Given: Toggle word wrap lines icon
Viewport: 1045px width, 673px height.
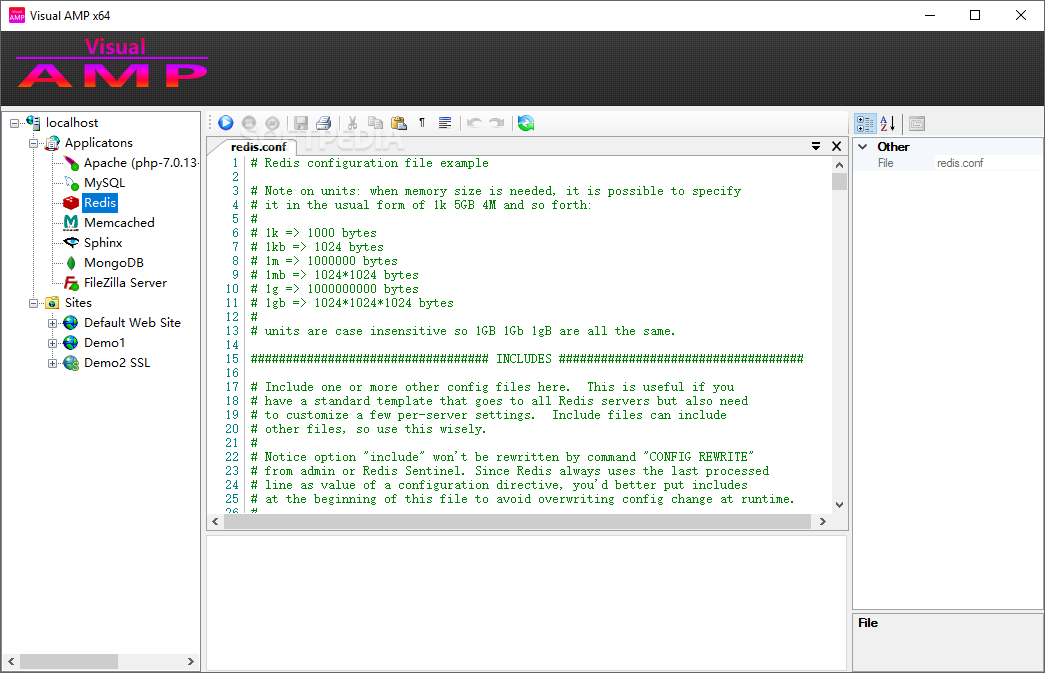Looking at the screenshot, I should click(445, 123).
